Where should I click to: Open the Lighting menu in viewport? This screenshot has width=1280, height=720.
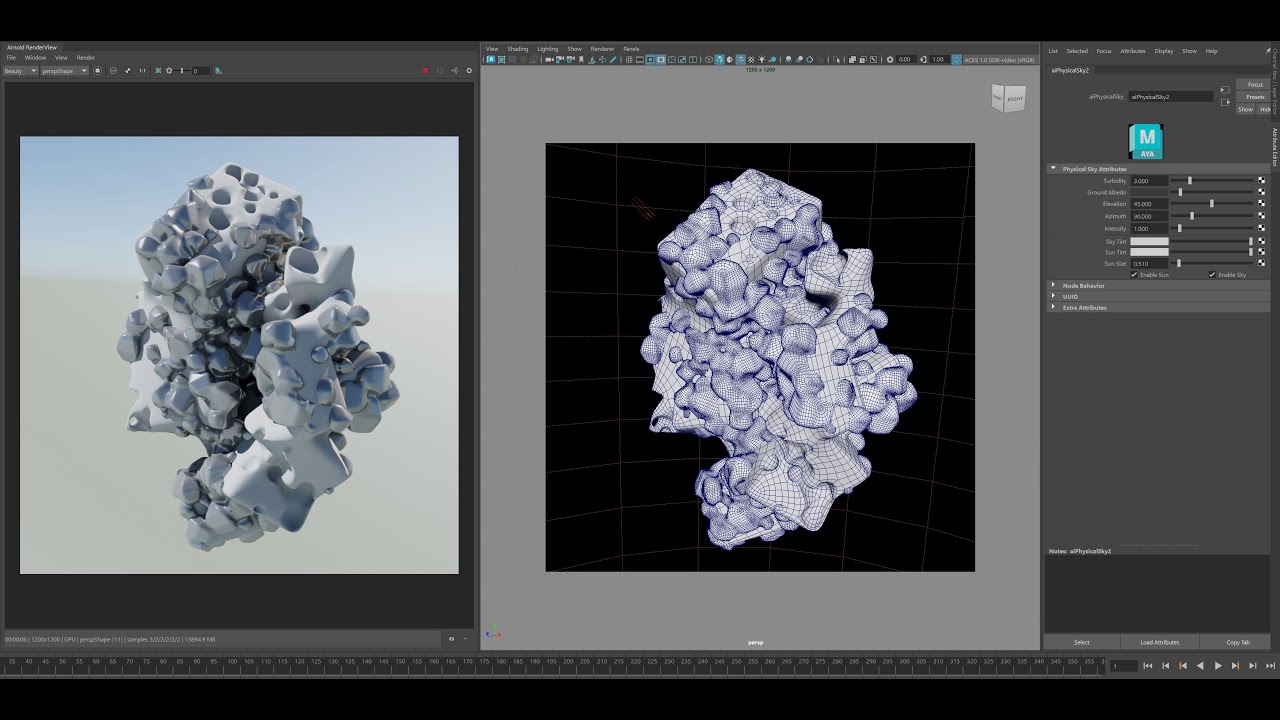point(548,49)
